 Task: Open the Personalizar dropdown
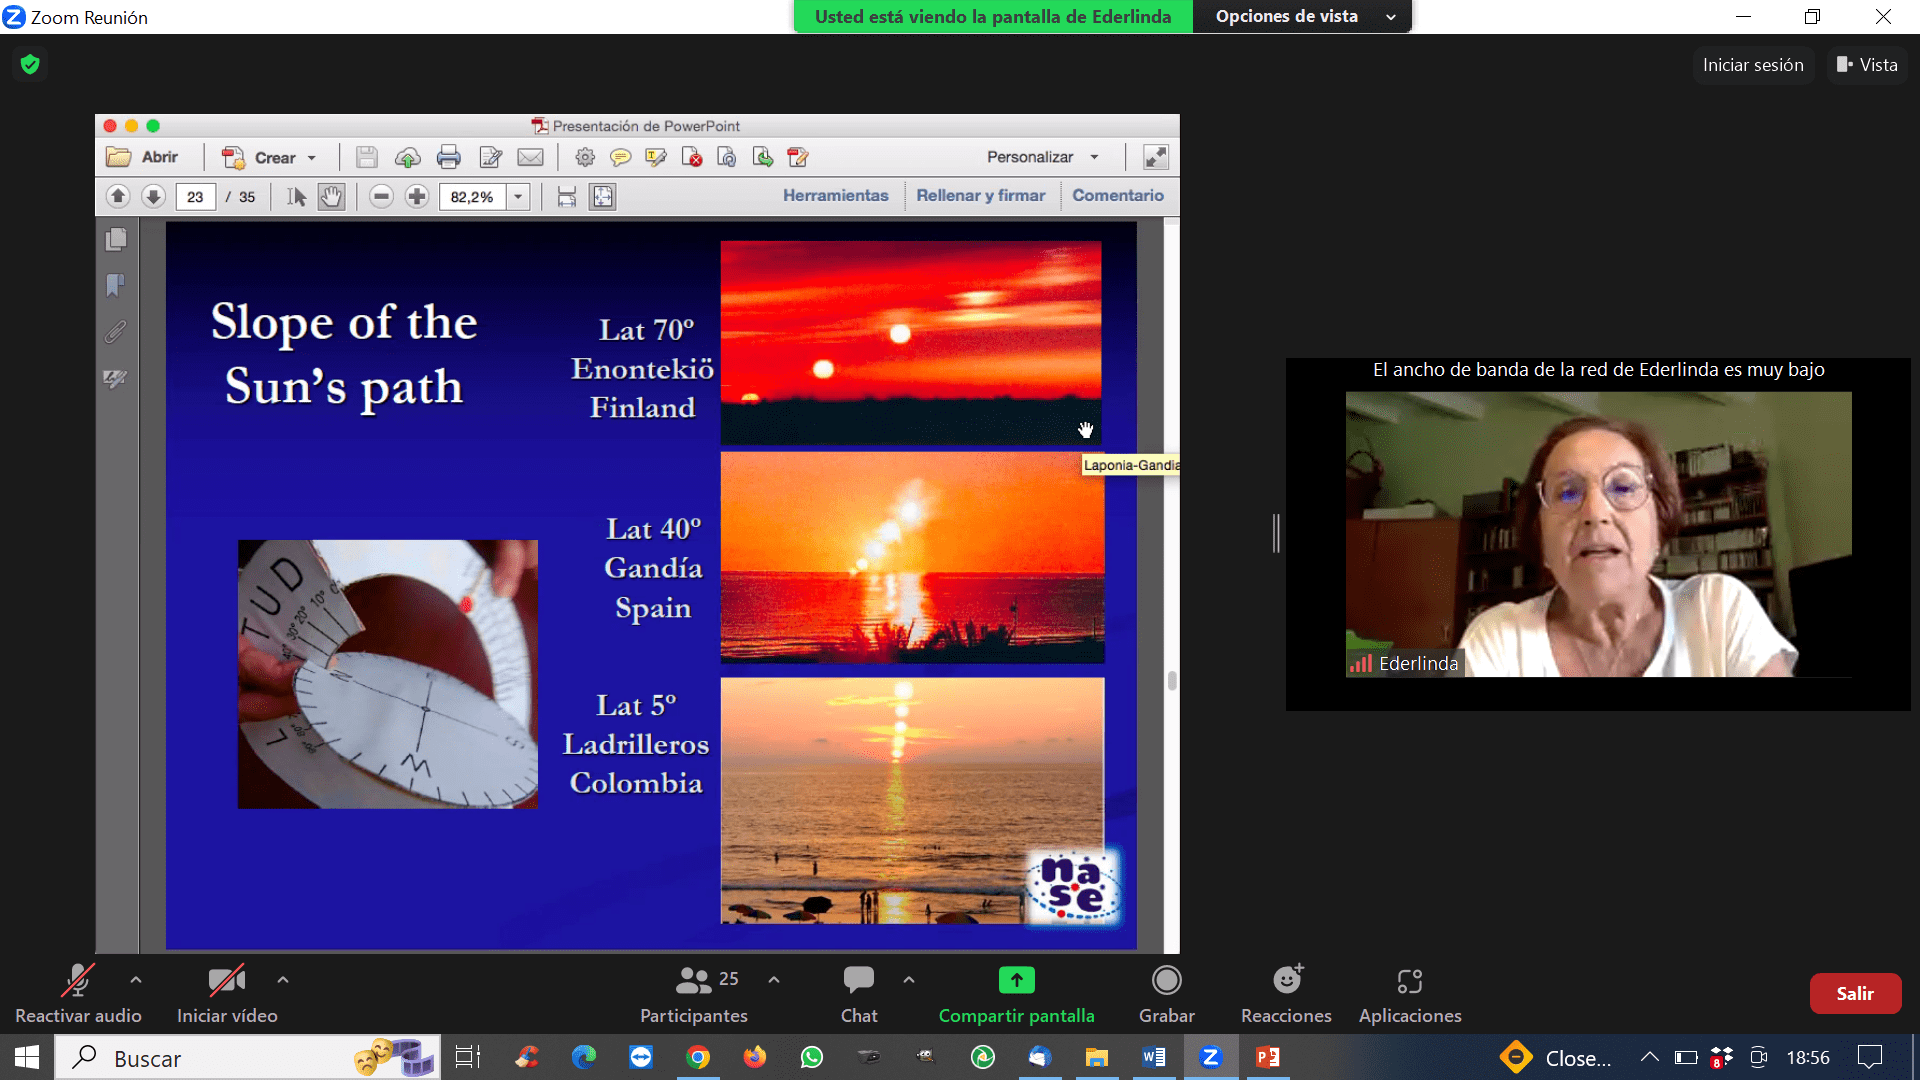tap(1043, 157)
